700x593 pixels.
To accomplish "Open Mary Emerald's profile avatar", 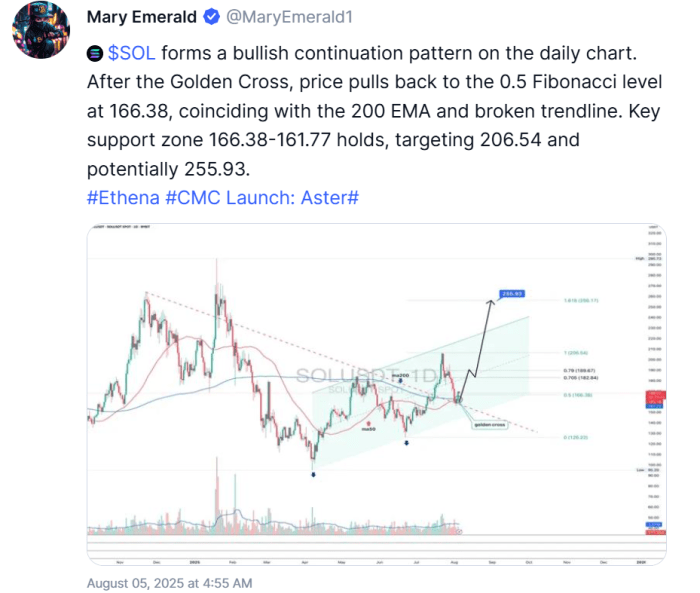I will point(41,30).
